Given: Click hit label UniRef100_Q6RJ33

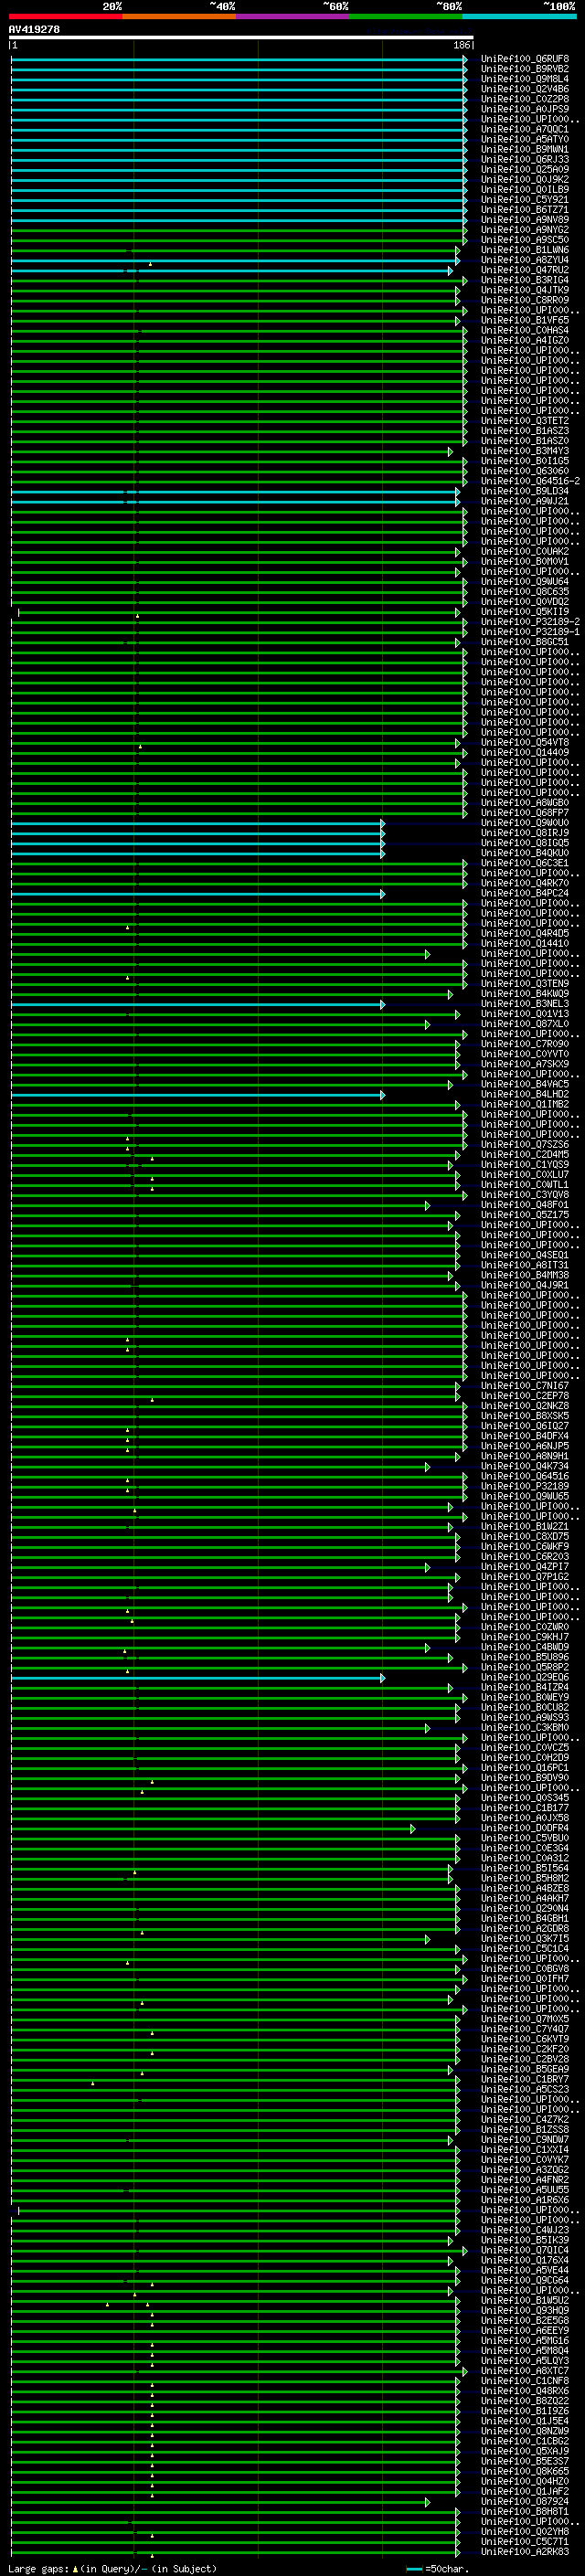Looking at the screenshot, I should coord(525,159).
